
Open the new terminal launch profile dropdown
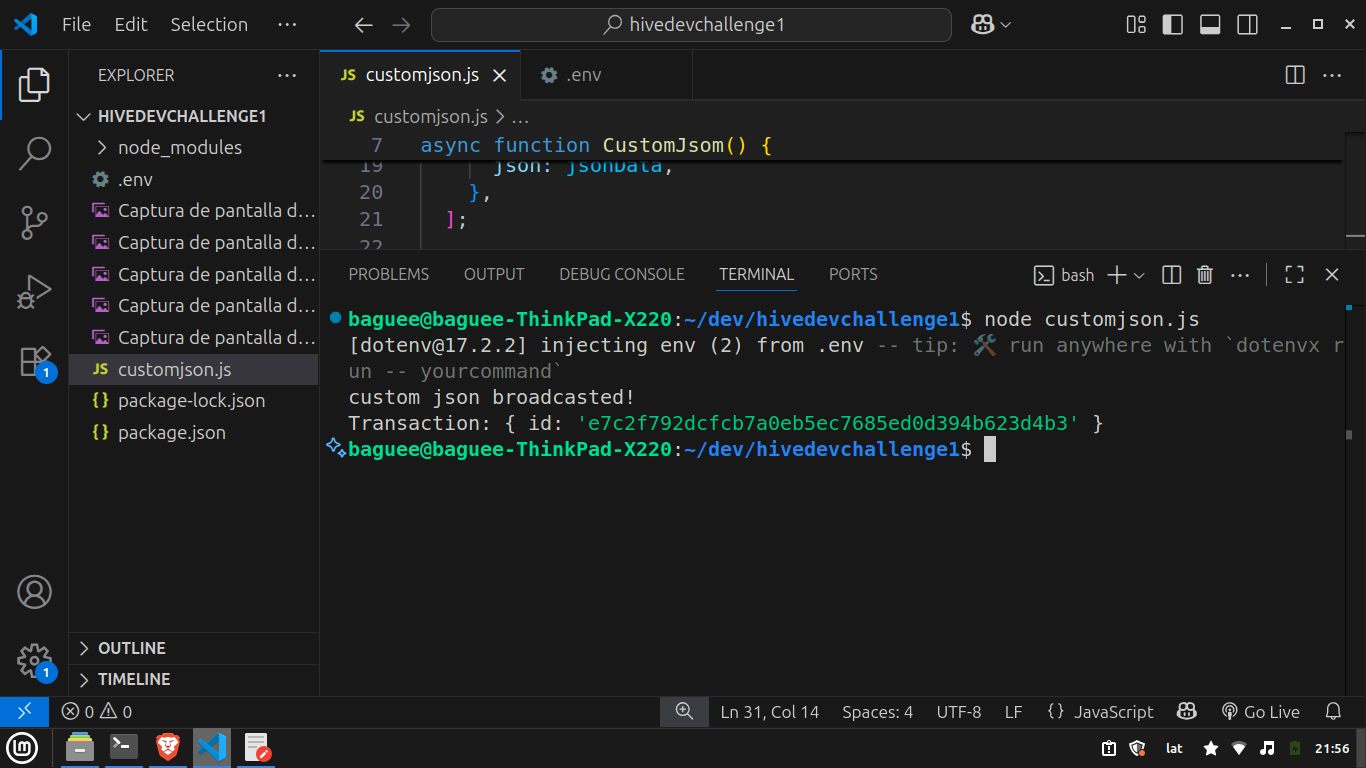pos(1139,275)
